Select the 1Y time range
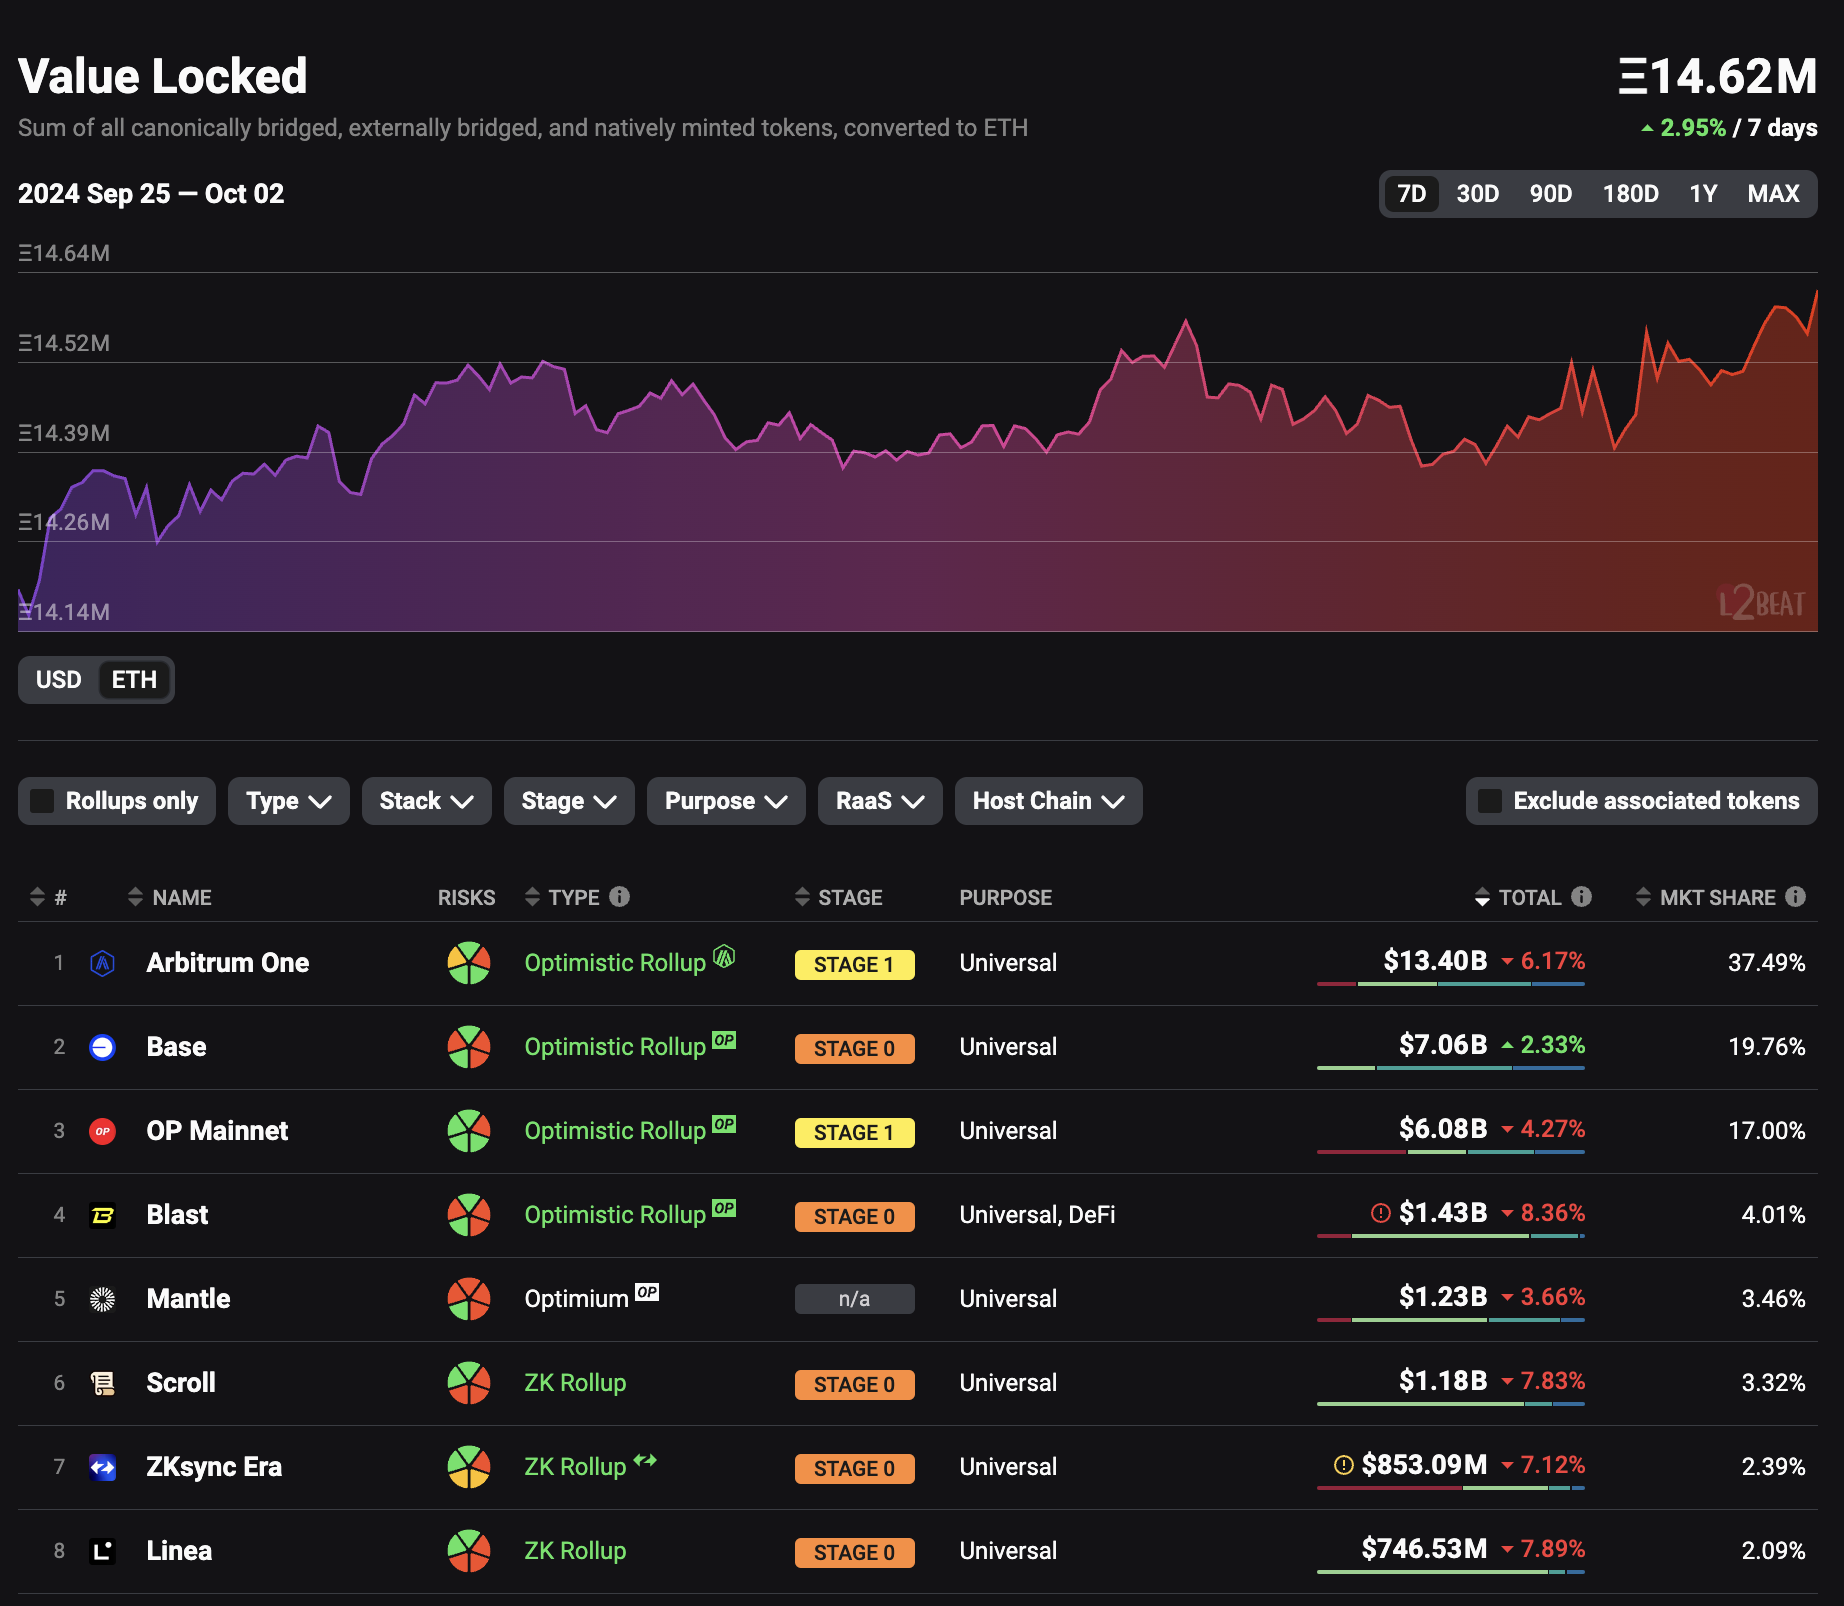Viewport: 1844px width, 1606px height. (1703, 194)
